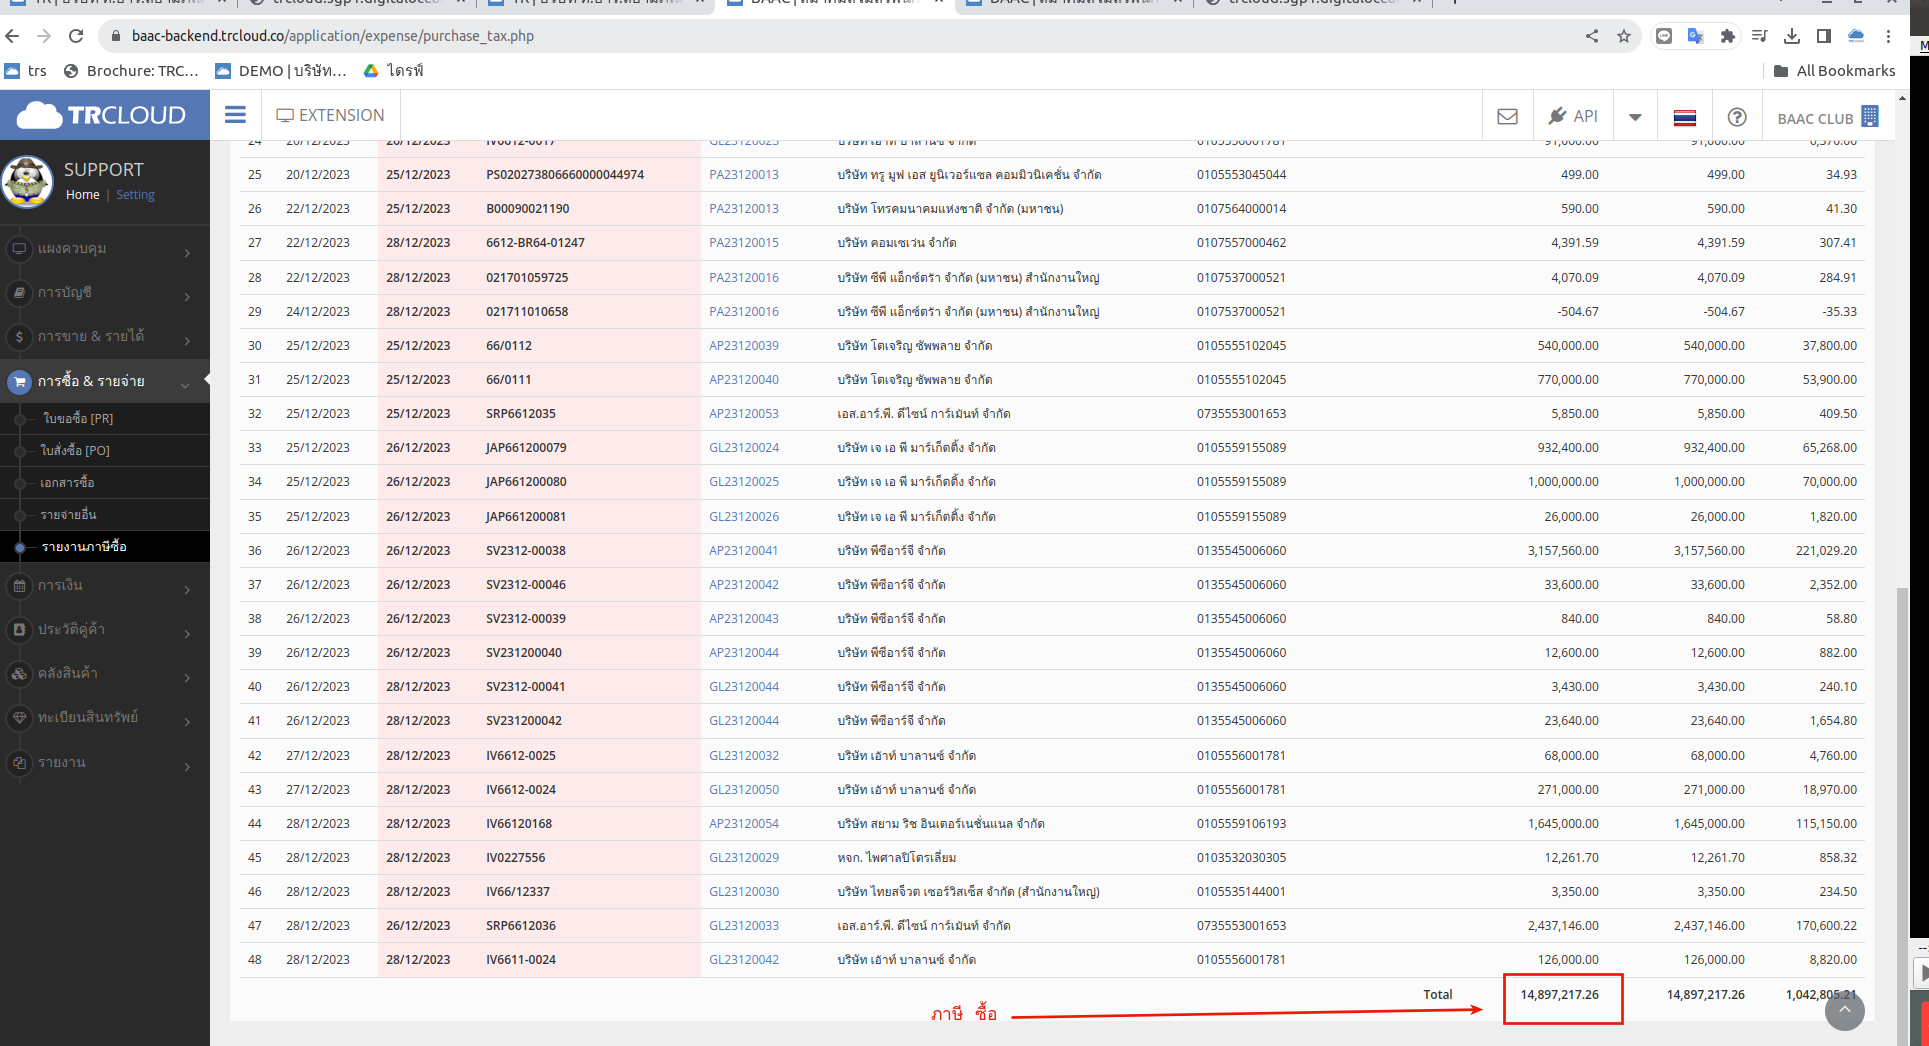The width and height of the screenshot is (1929, 1046).
Task: Expand the ประวัติคู่ค้า sidebar menu
Action: 105,629
